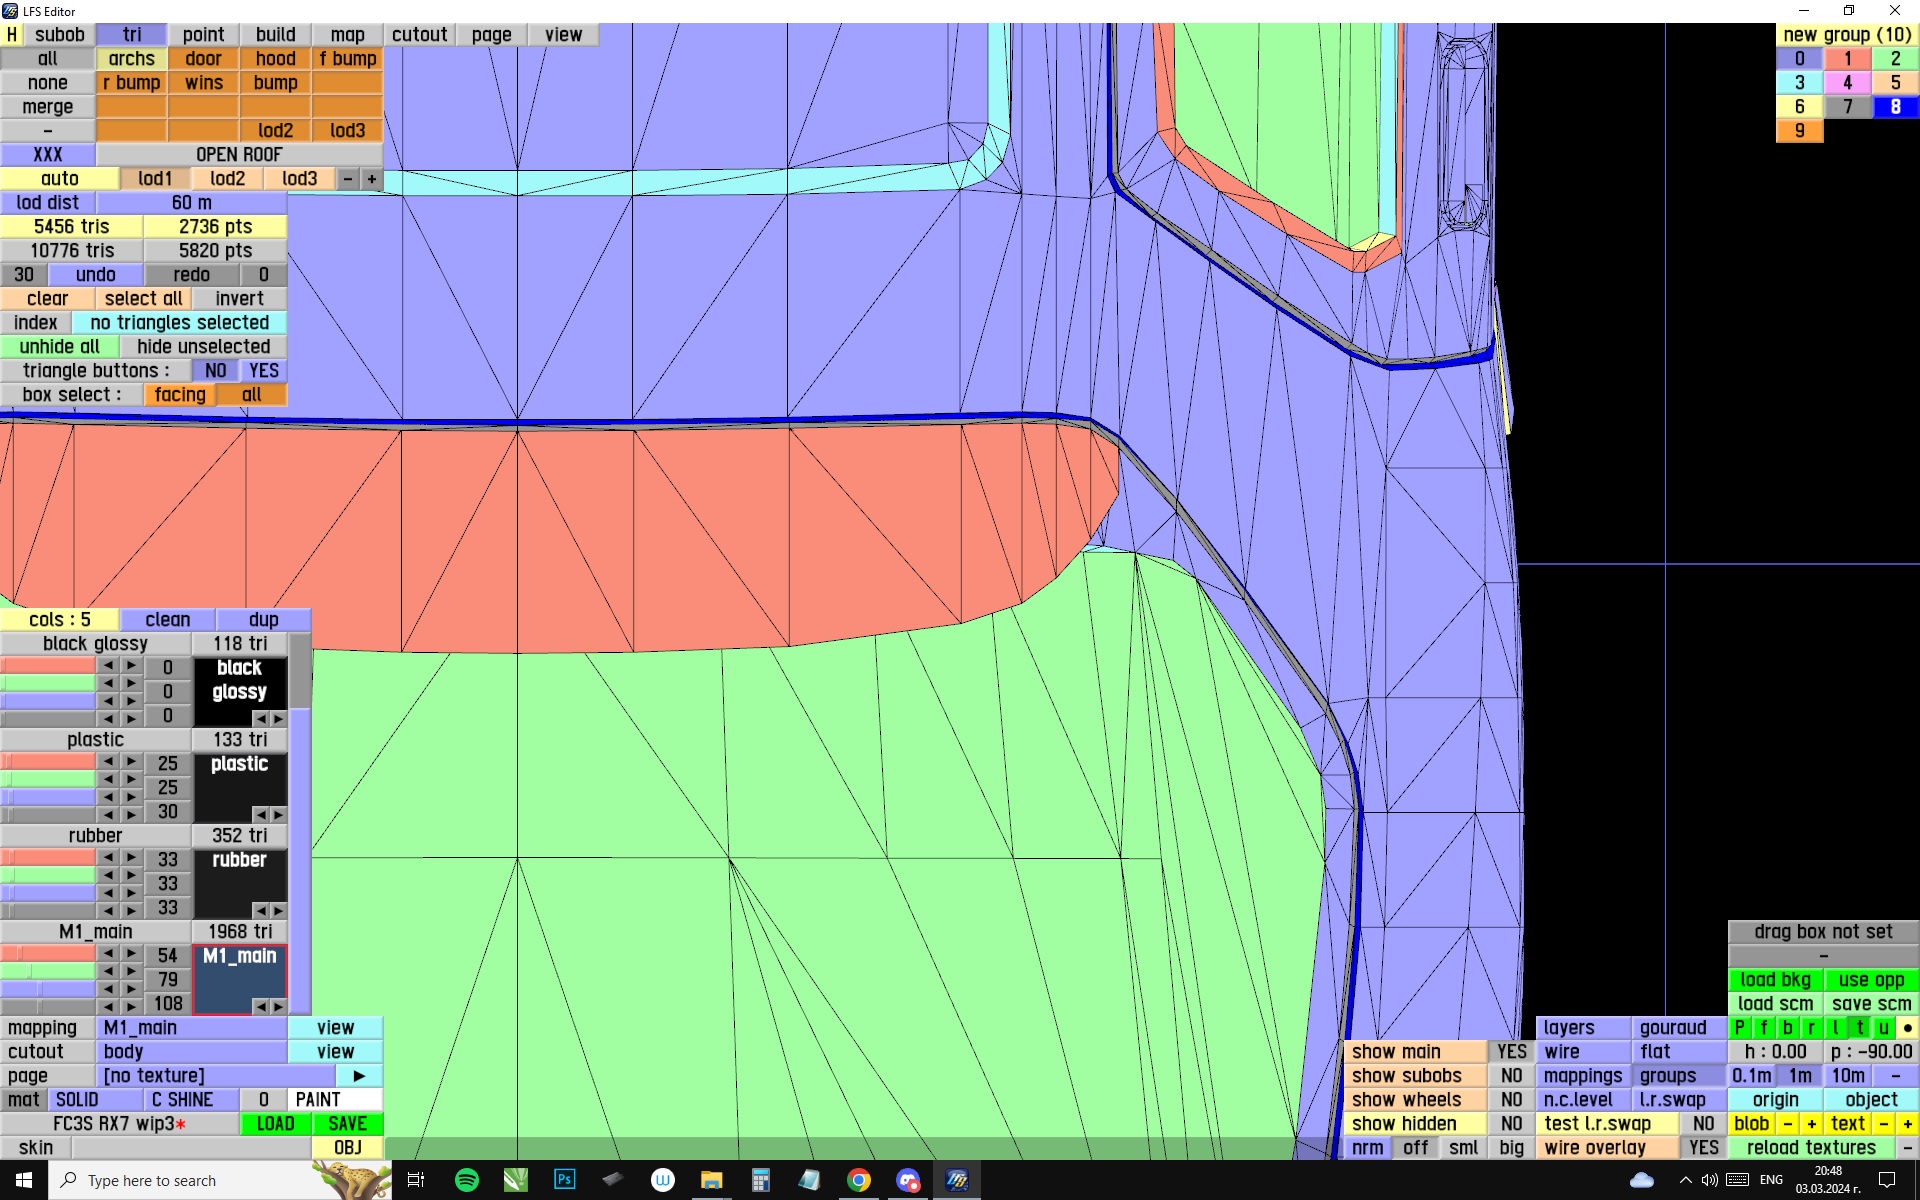This screenshot has height=1200, width=1920.
Task: Click the H button in top-left corner
Action: pyautogui.click(x=12, y=35)
